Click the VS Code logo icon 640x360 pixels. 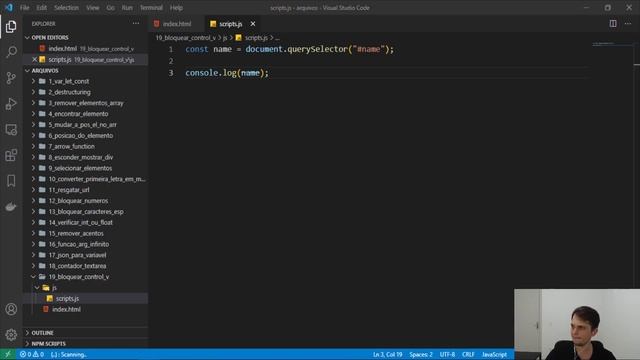[9, 7]
